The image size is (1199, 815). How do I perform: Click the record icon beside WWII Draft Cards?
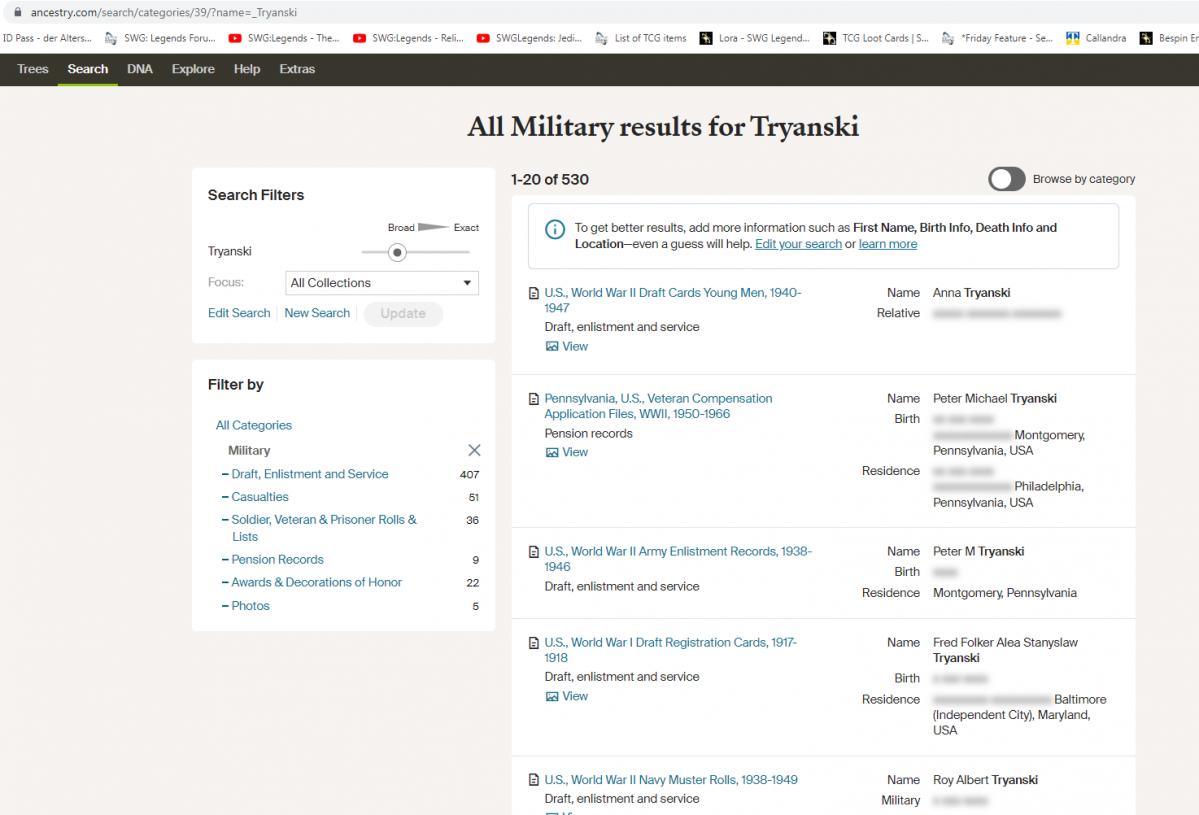[534, 294]
